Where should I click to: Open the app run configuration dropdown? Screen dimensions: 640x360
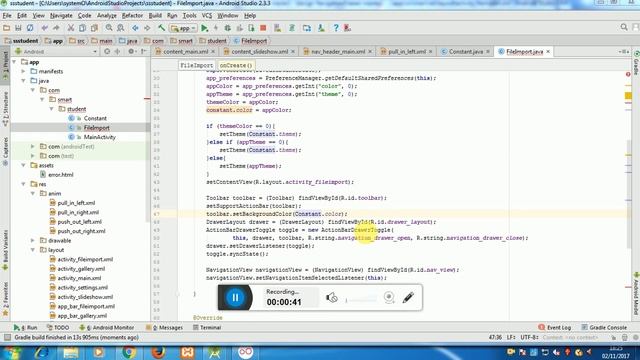[183, 28]
